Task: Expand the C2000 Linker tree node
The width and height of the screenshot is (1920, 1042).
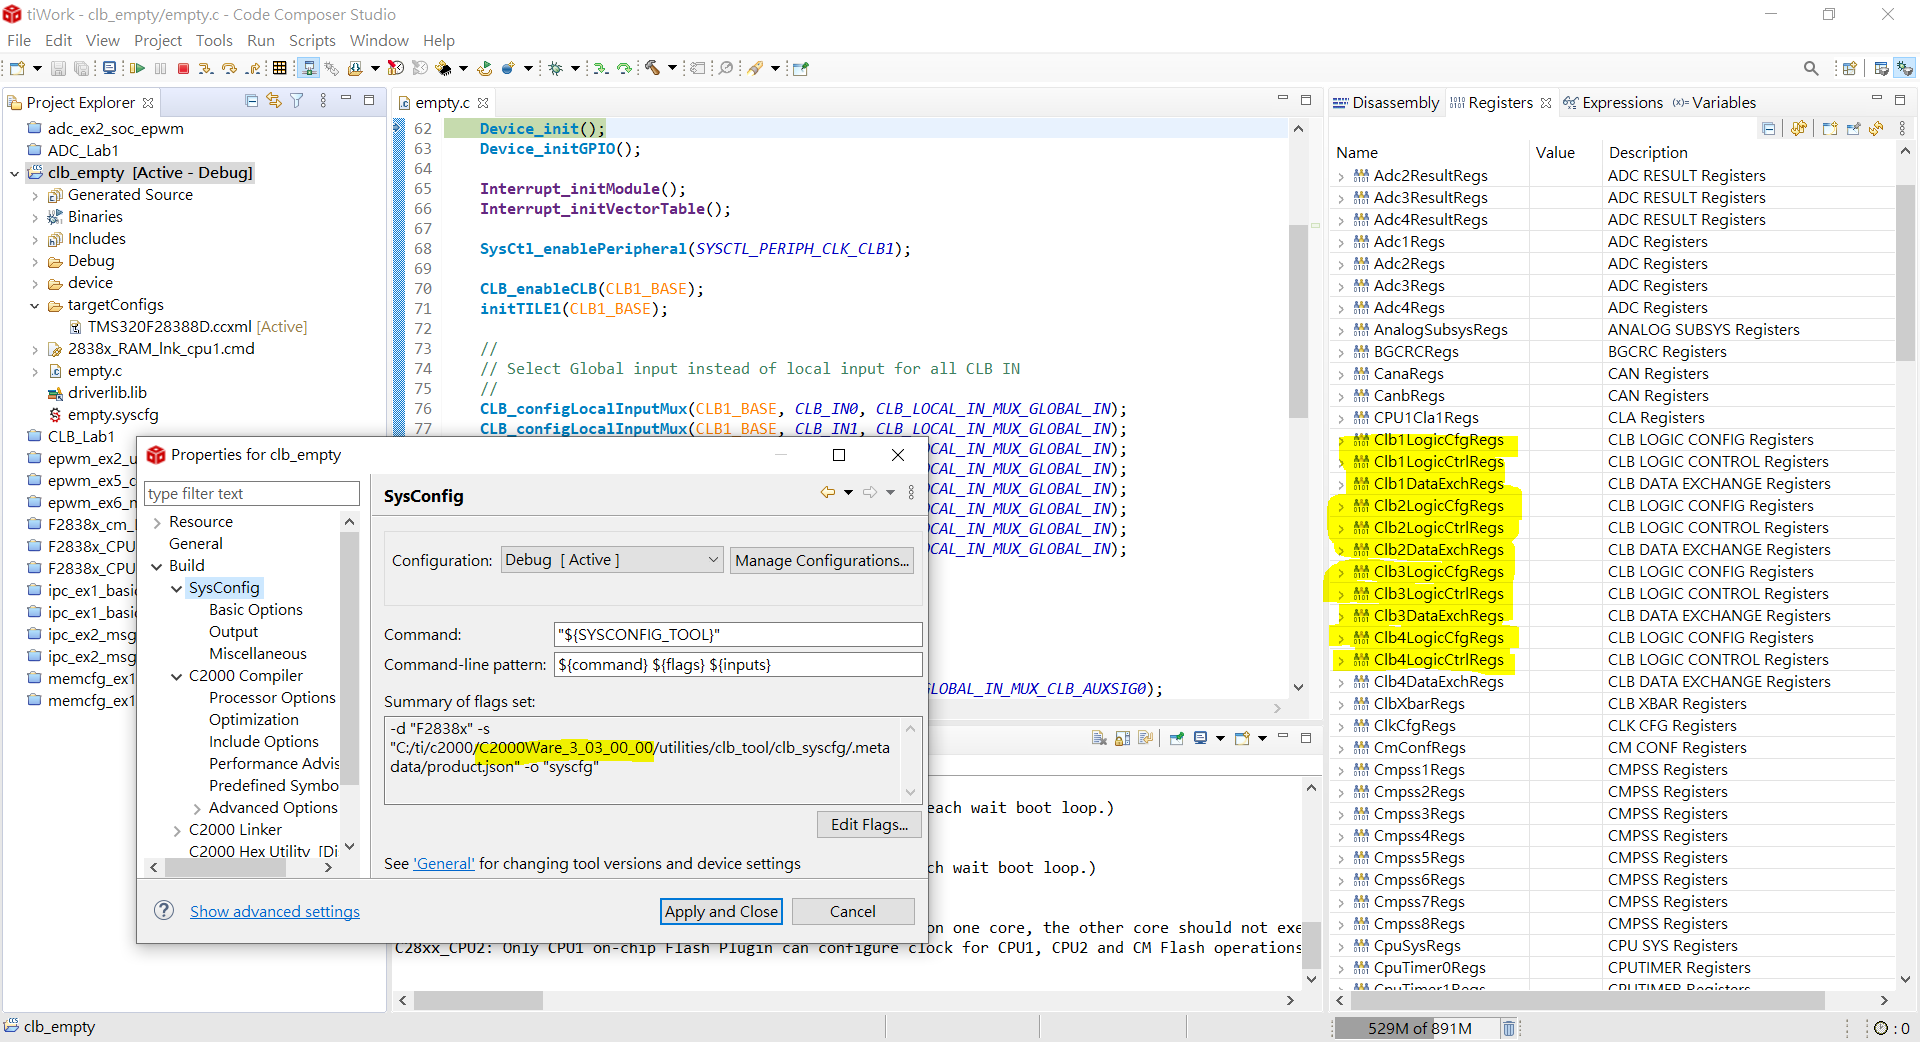Action: click(x=177, y=830)
